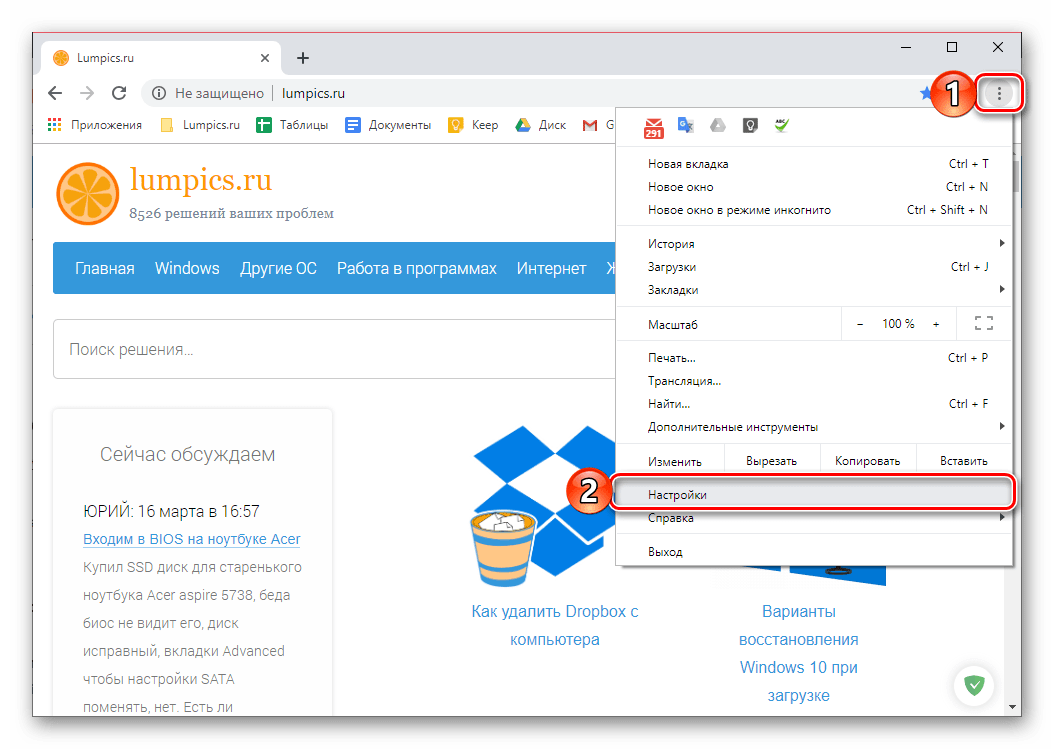This screenshot has width=1054, height=749.
Task: Click the 'Сейчас обсуждаем' heading
Action: point(188,455)
